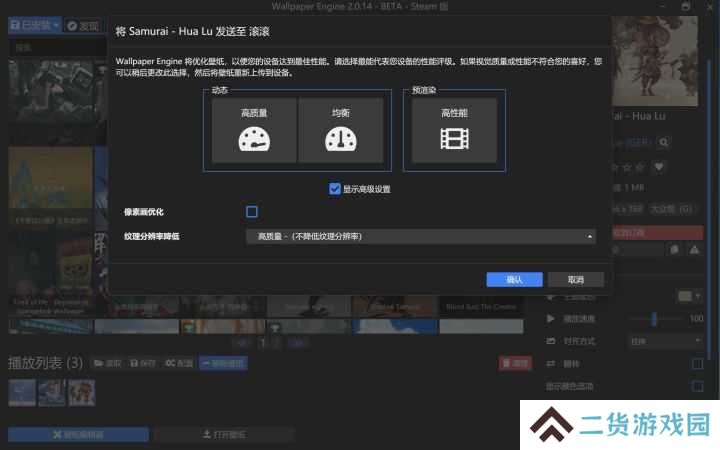
Task: Click the 取消 button in dialog
Action: click(x=576, y=280)
